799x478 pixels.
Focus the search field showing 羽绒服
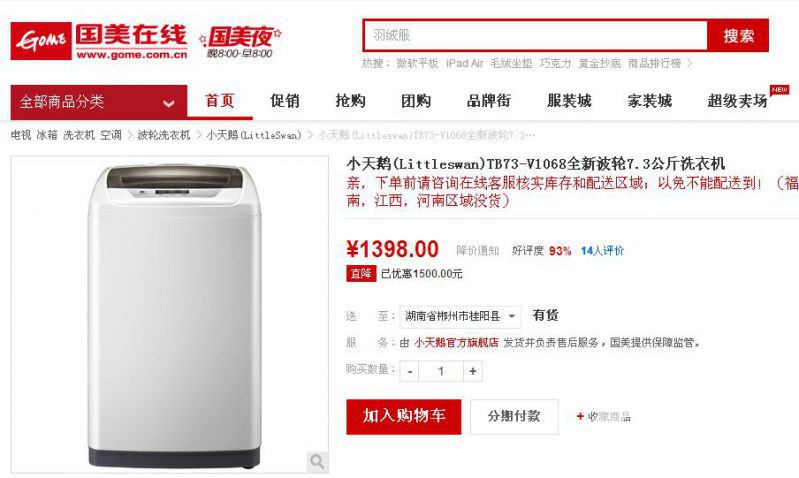click(x=536, y=36)
